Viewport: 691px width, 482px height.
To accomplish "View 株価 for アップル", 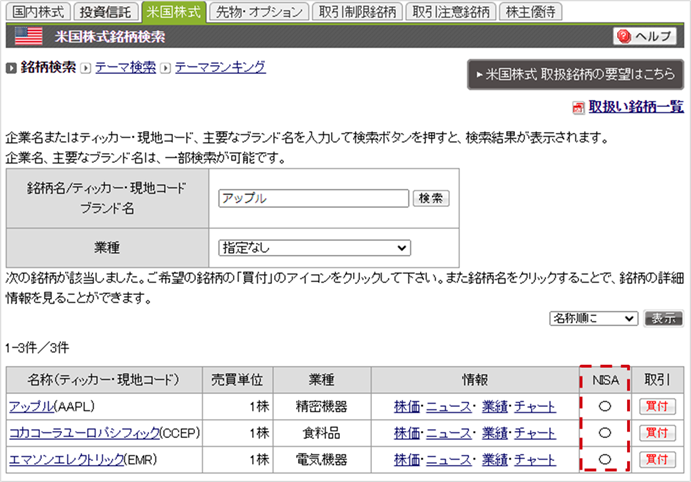I will [x=407, y=406].
